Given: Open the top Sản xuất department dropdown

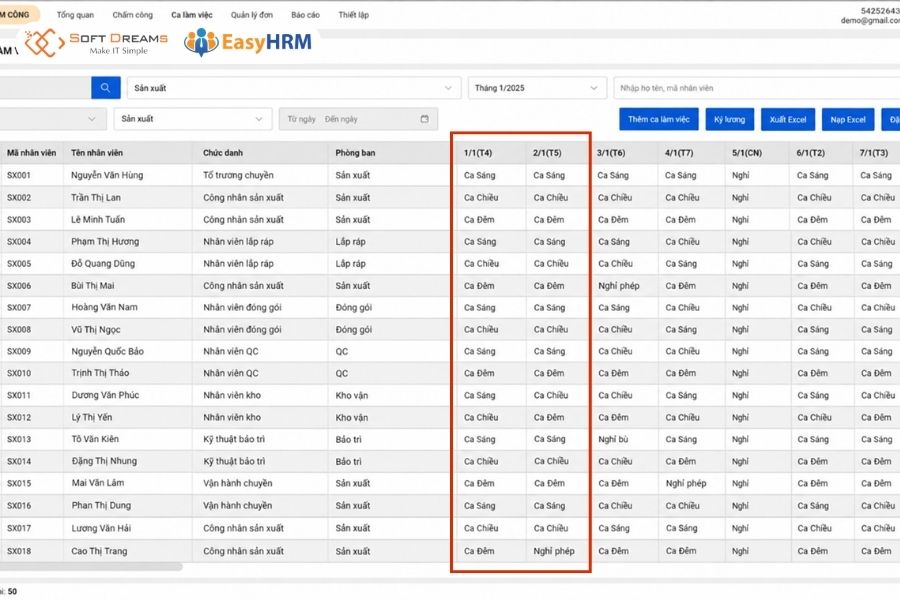Looking at the screenshot, I should tap(294, 88).
